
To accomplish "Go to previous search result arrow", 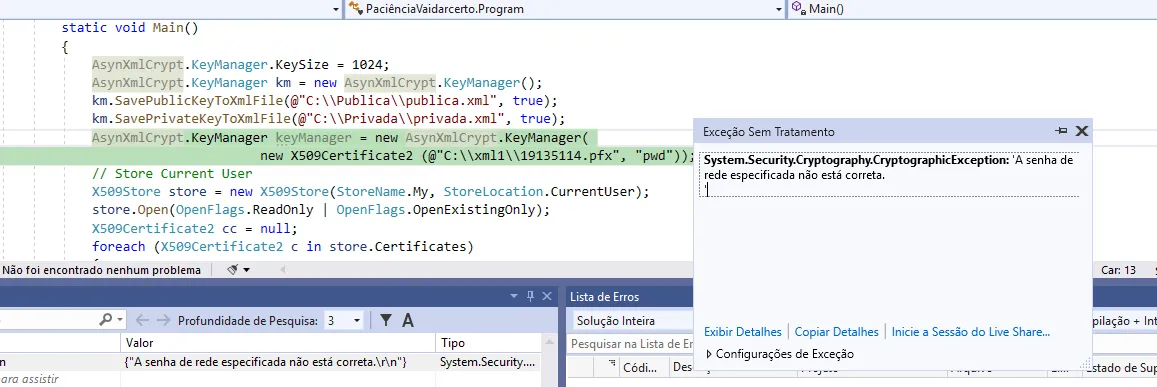I will click(x=142, y=320).
